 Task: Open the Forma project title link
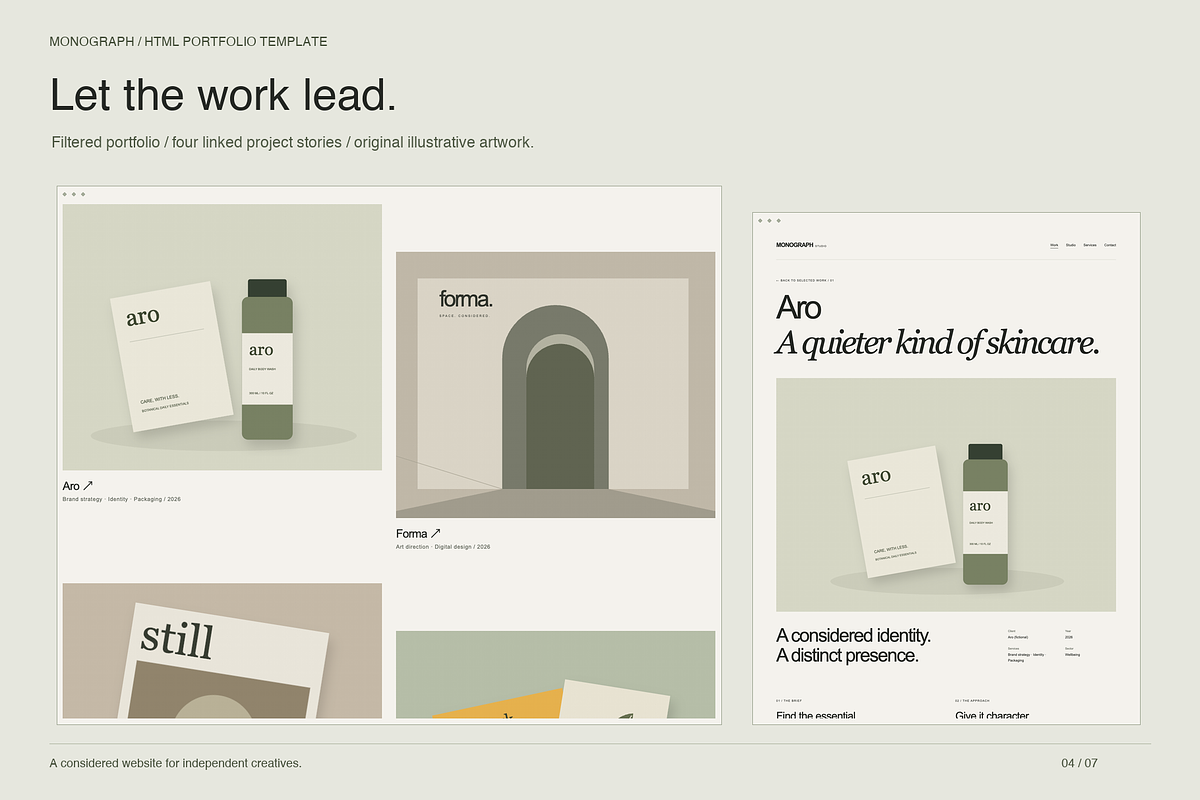[412, 534]
